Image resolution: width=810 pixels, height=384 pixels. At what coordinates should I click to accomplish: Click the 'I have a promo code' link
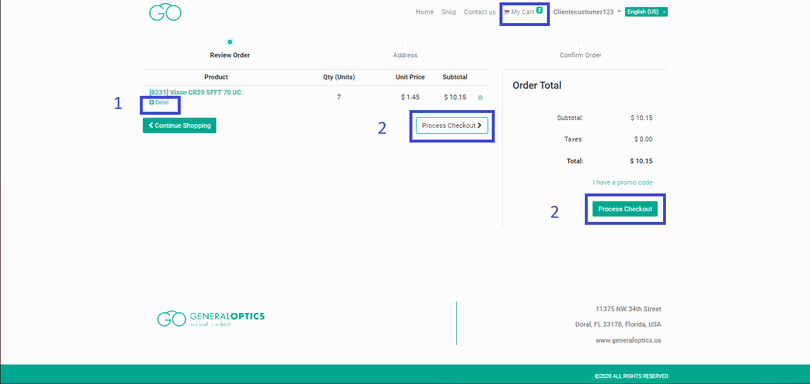[x=622, y=182]
